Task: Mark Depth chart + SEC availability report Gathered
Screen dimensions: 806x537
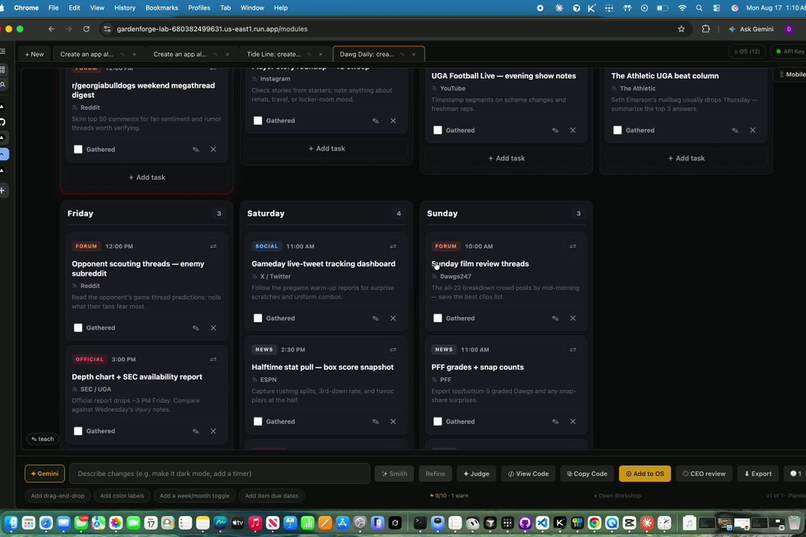Action: click(78, 432)
